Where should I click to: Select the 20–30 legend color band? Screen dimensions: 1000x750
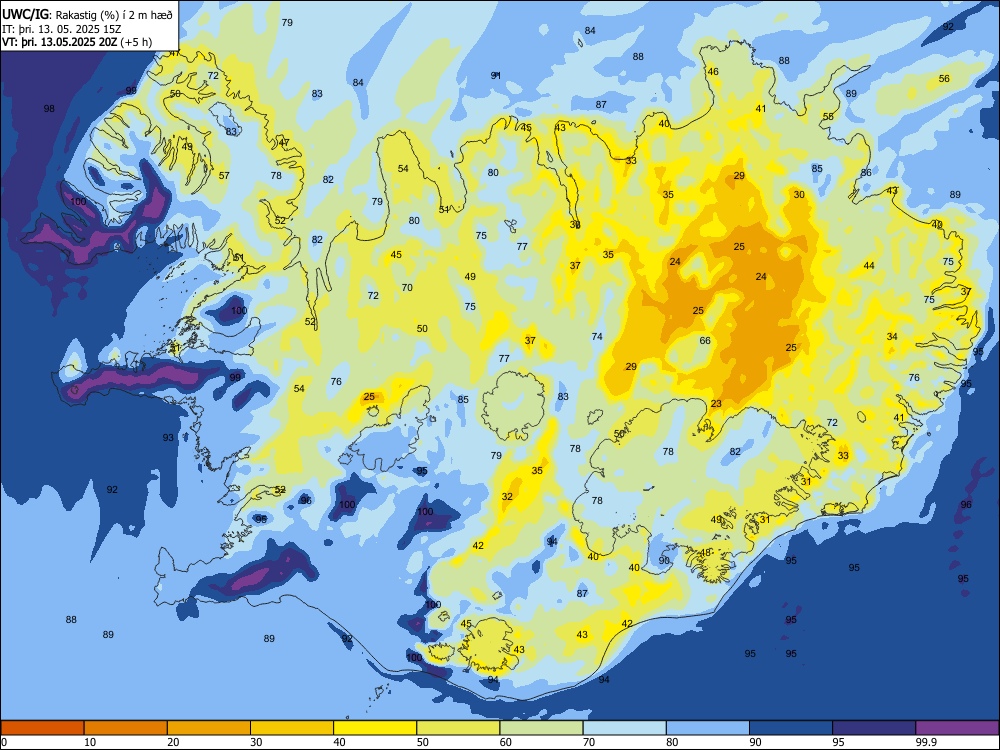(x=209, y=728)
